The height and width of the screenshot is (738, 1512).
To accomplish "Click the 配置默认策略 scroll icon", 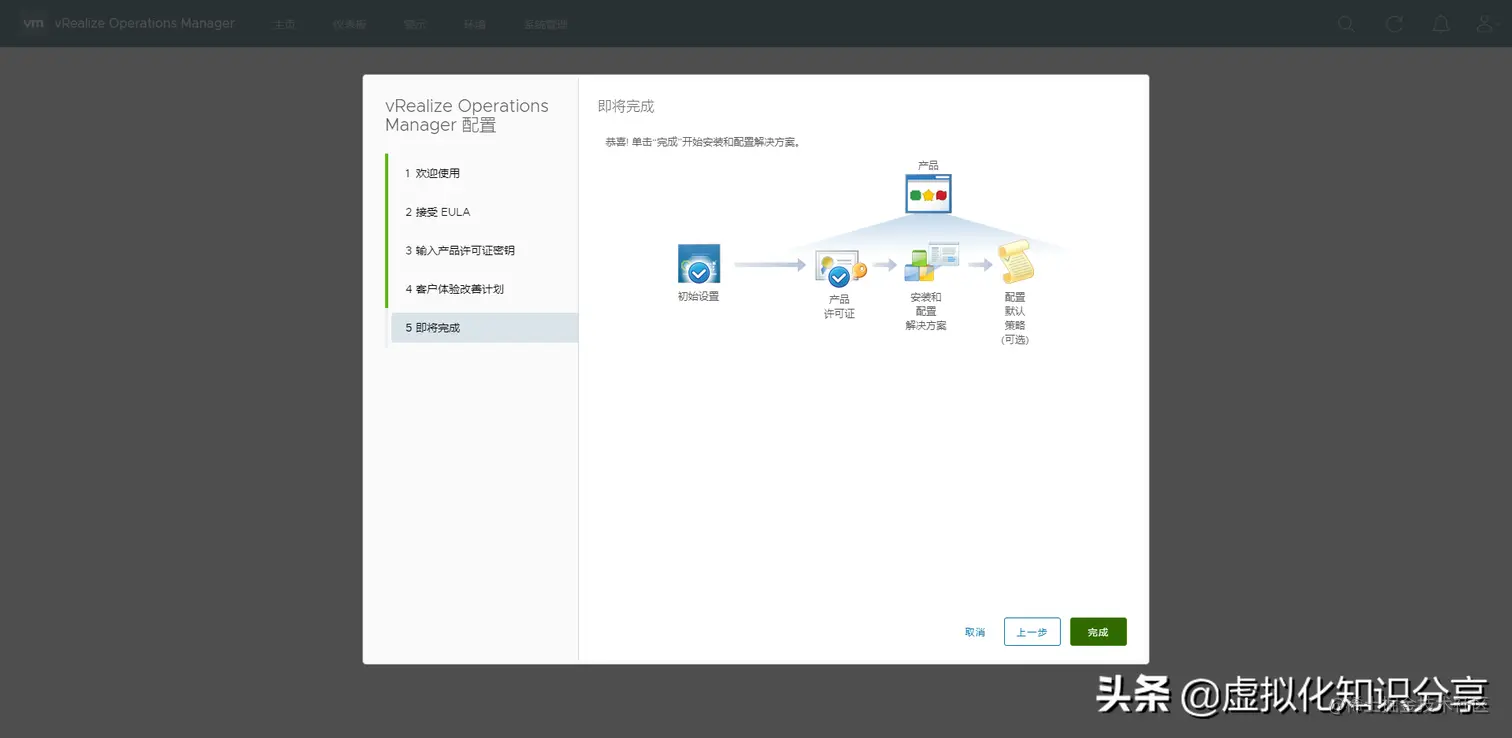I will pyautogui.click(x=1017, y=261).
